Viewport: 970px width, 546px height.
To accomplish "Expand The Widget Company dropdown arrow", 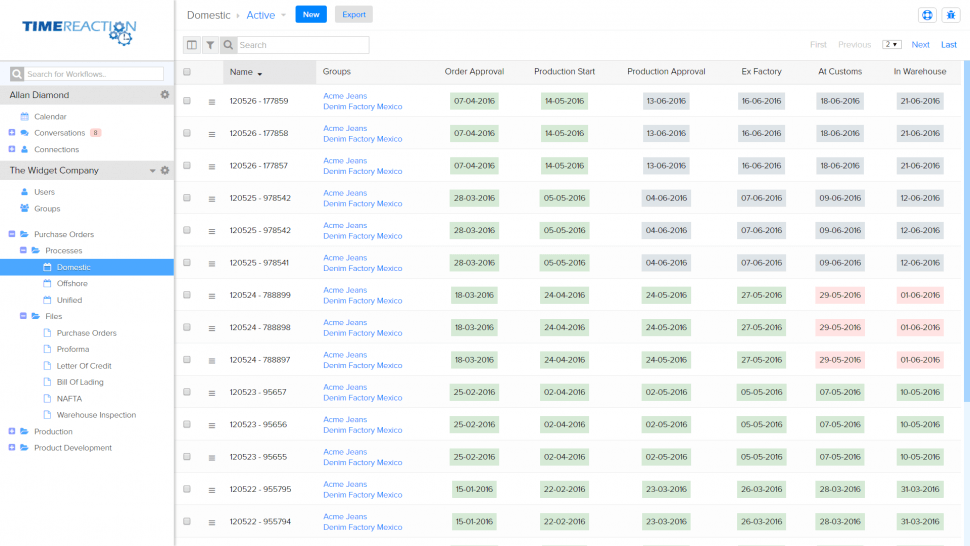I will coord(152,171).
